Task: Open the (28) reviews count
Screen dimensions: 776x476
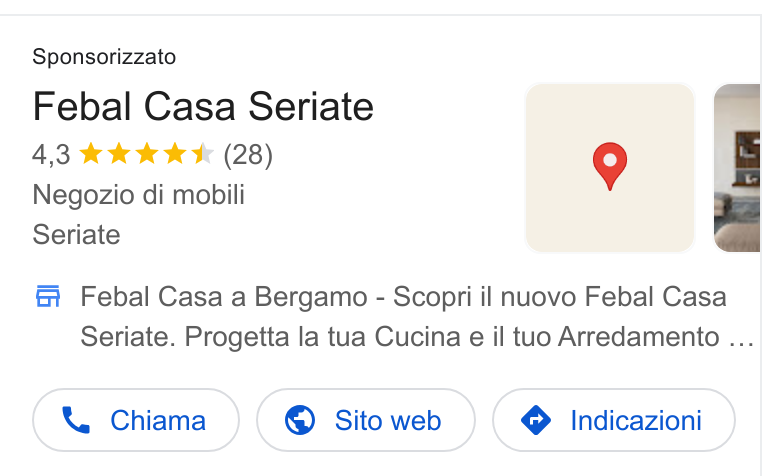Action: point(248,155)
